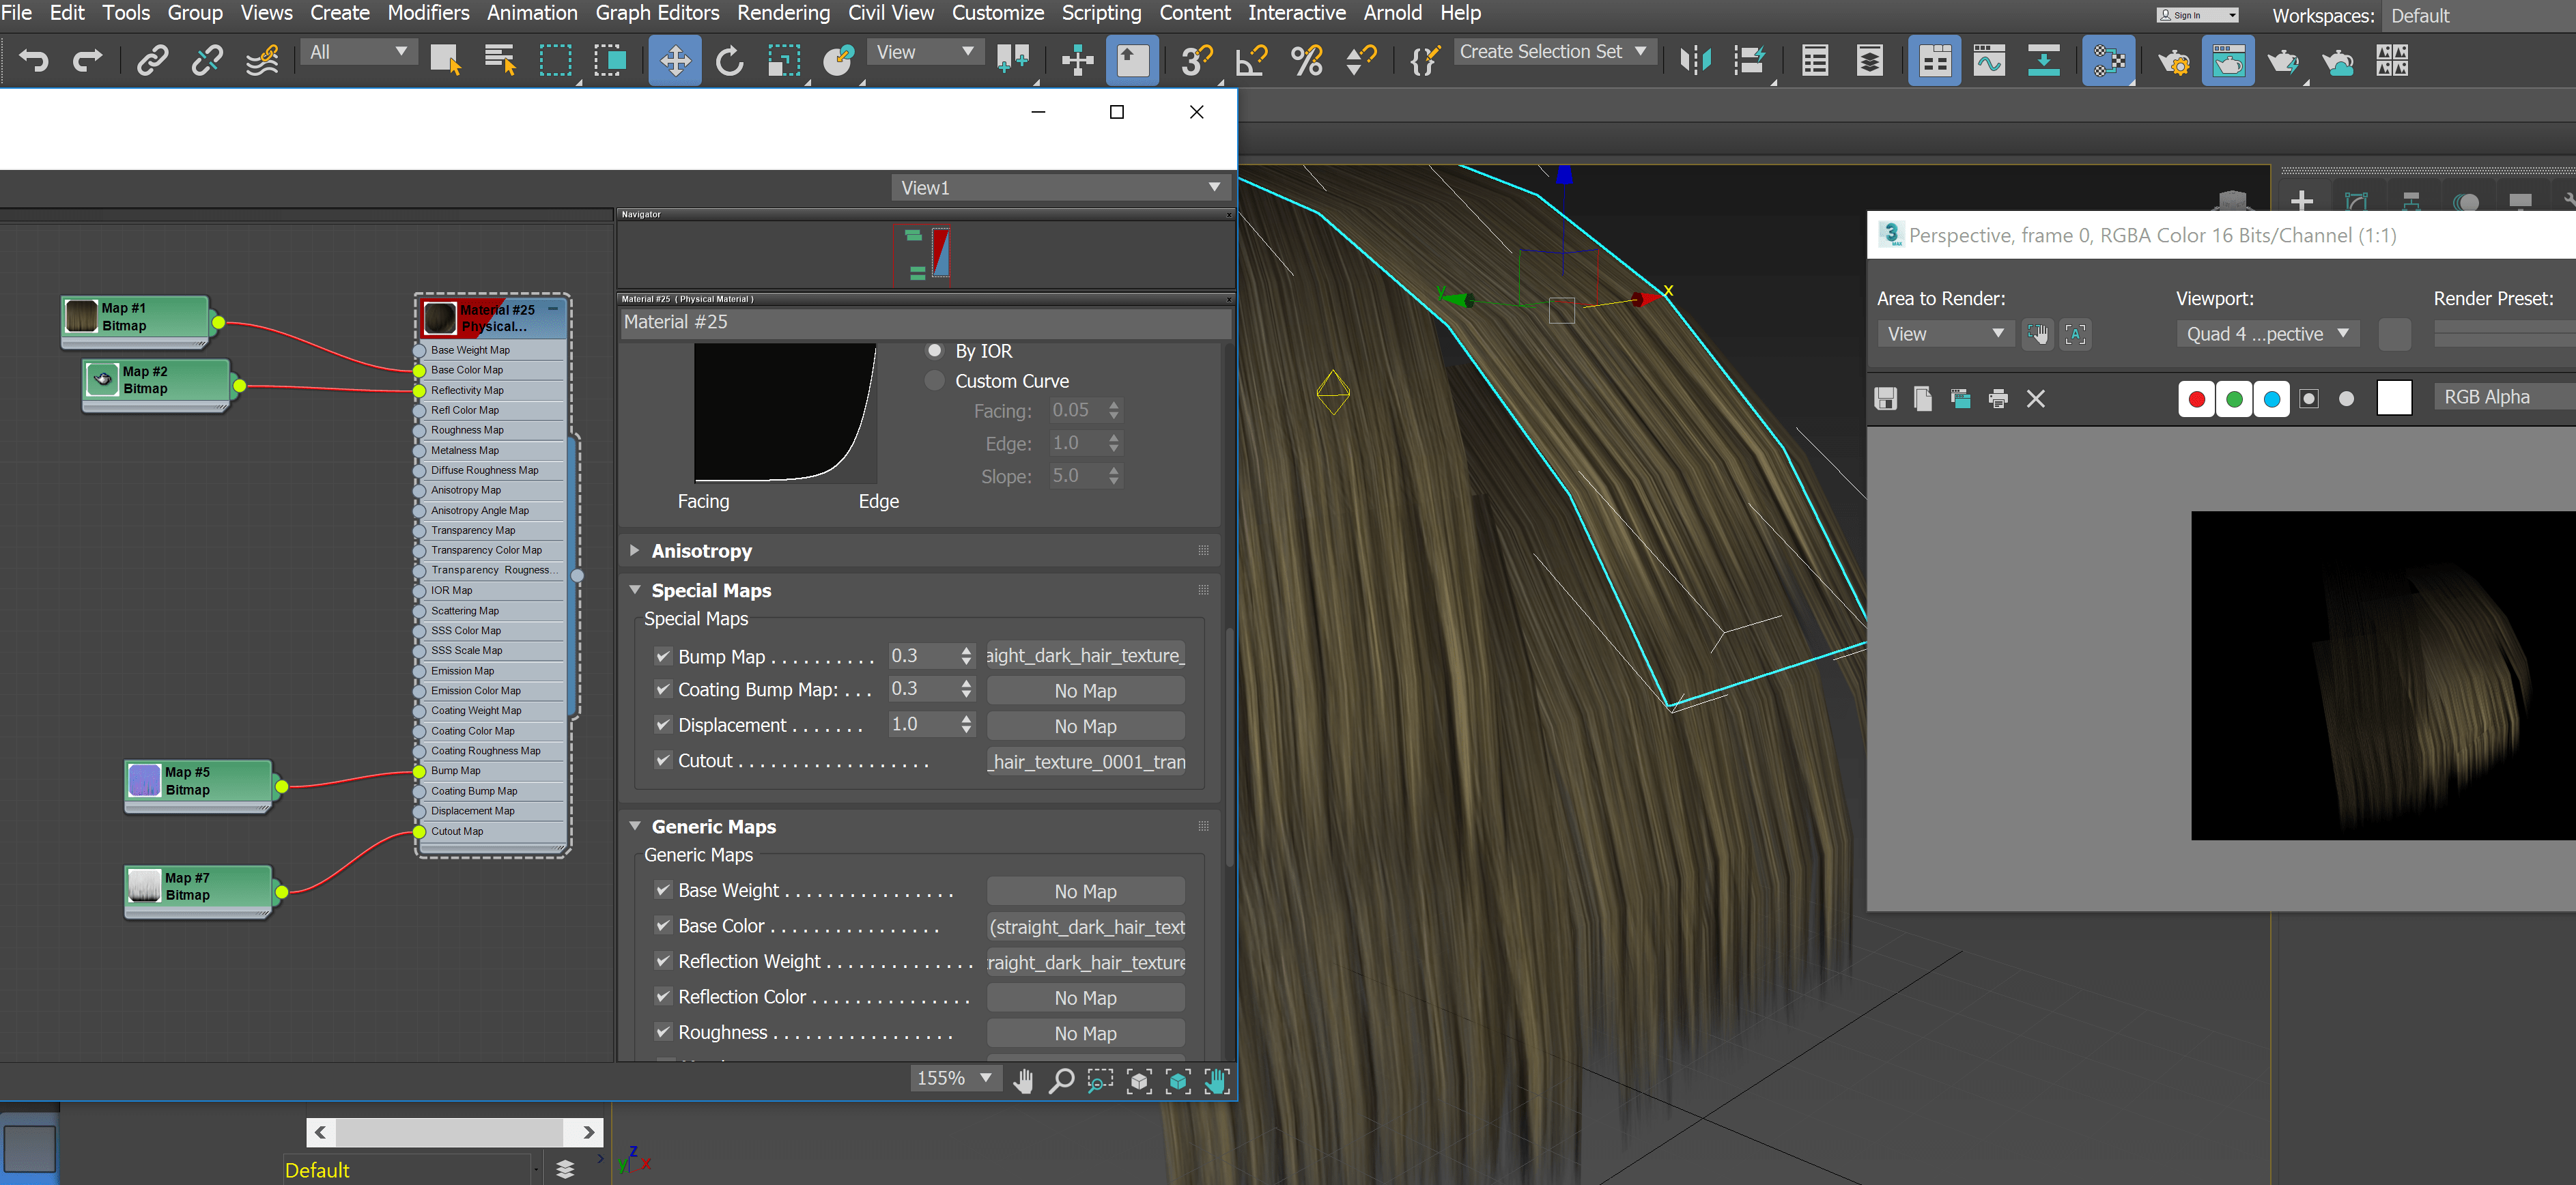Screen dimensions: 2576x1185
Task: Click the Save Image icon in render window
Action: pos(1885,399)
